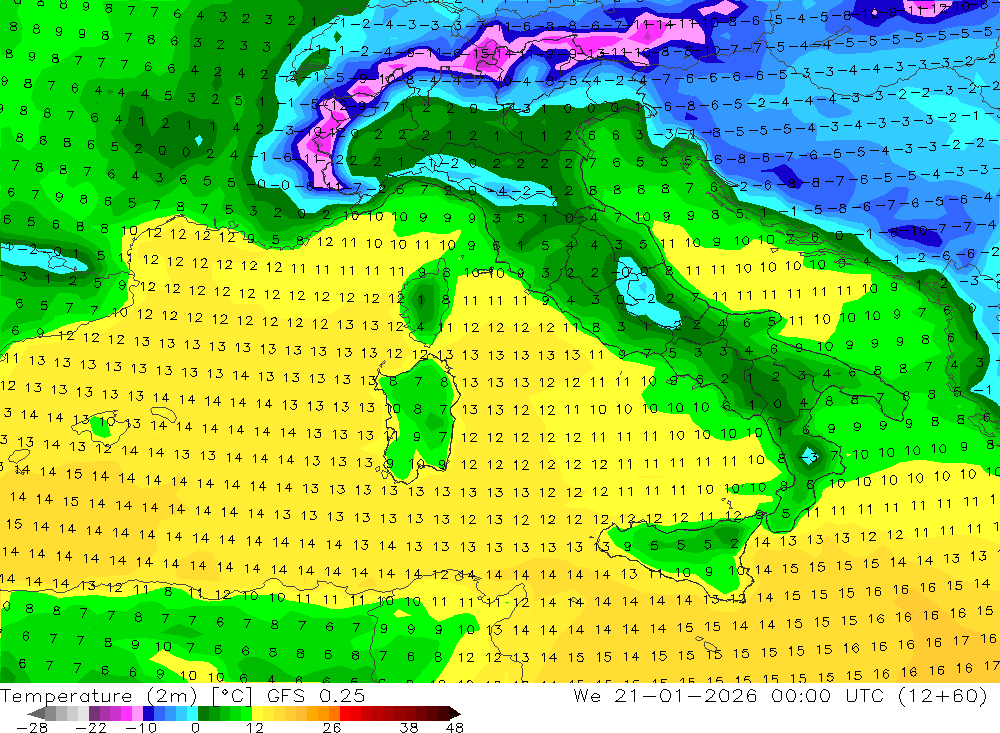The image size is (1000, 733).
Task: Click the "21-01-2026" date text
Action: pos(686,696)
